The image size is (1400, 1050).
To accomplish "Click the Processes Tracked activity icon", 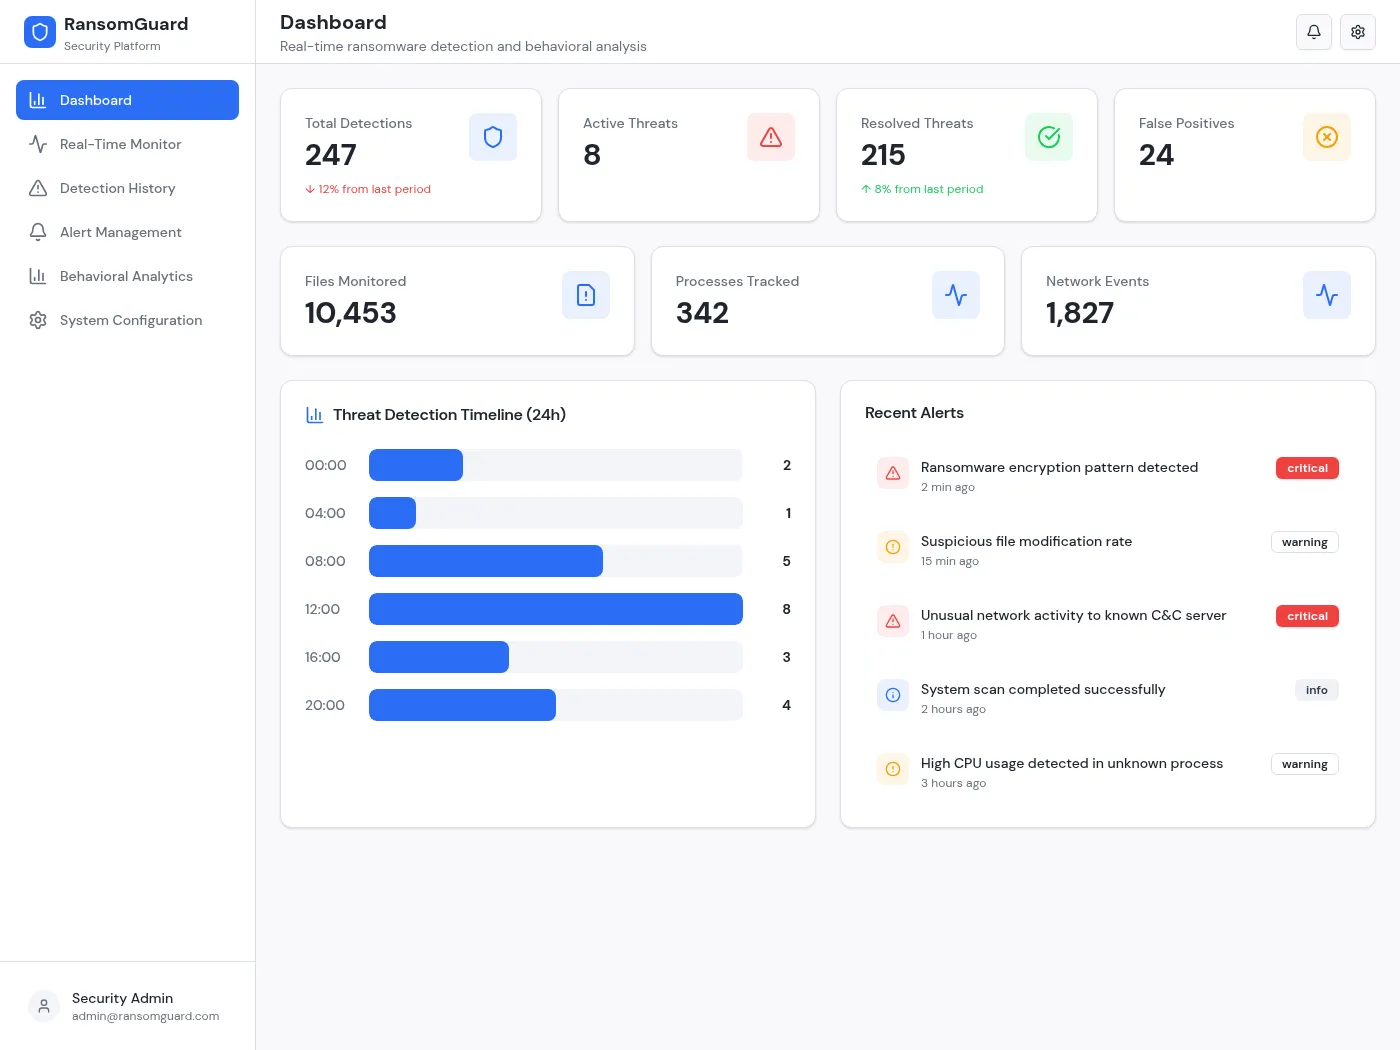I will tap(956, 295).
